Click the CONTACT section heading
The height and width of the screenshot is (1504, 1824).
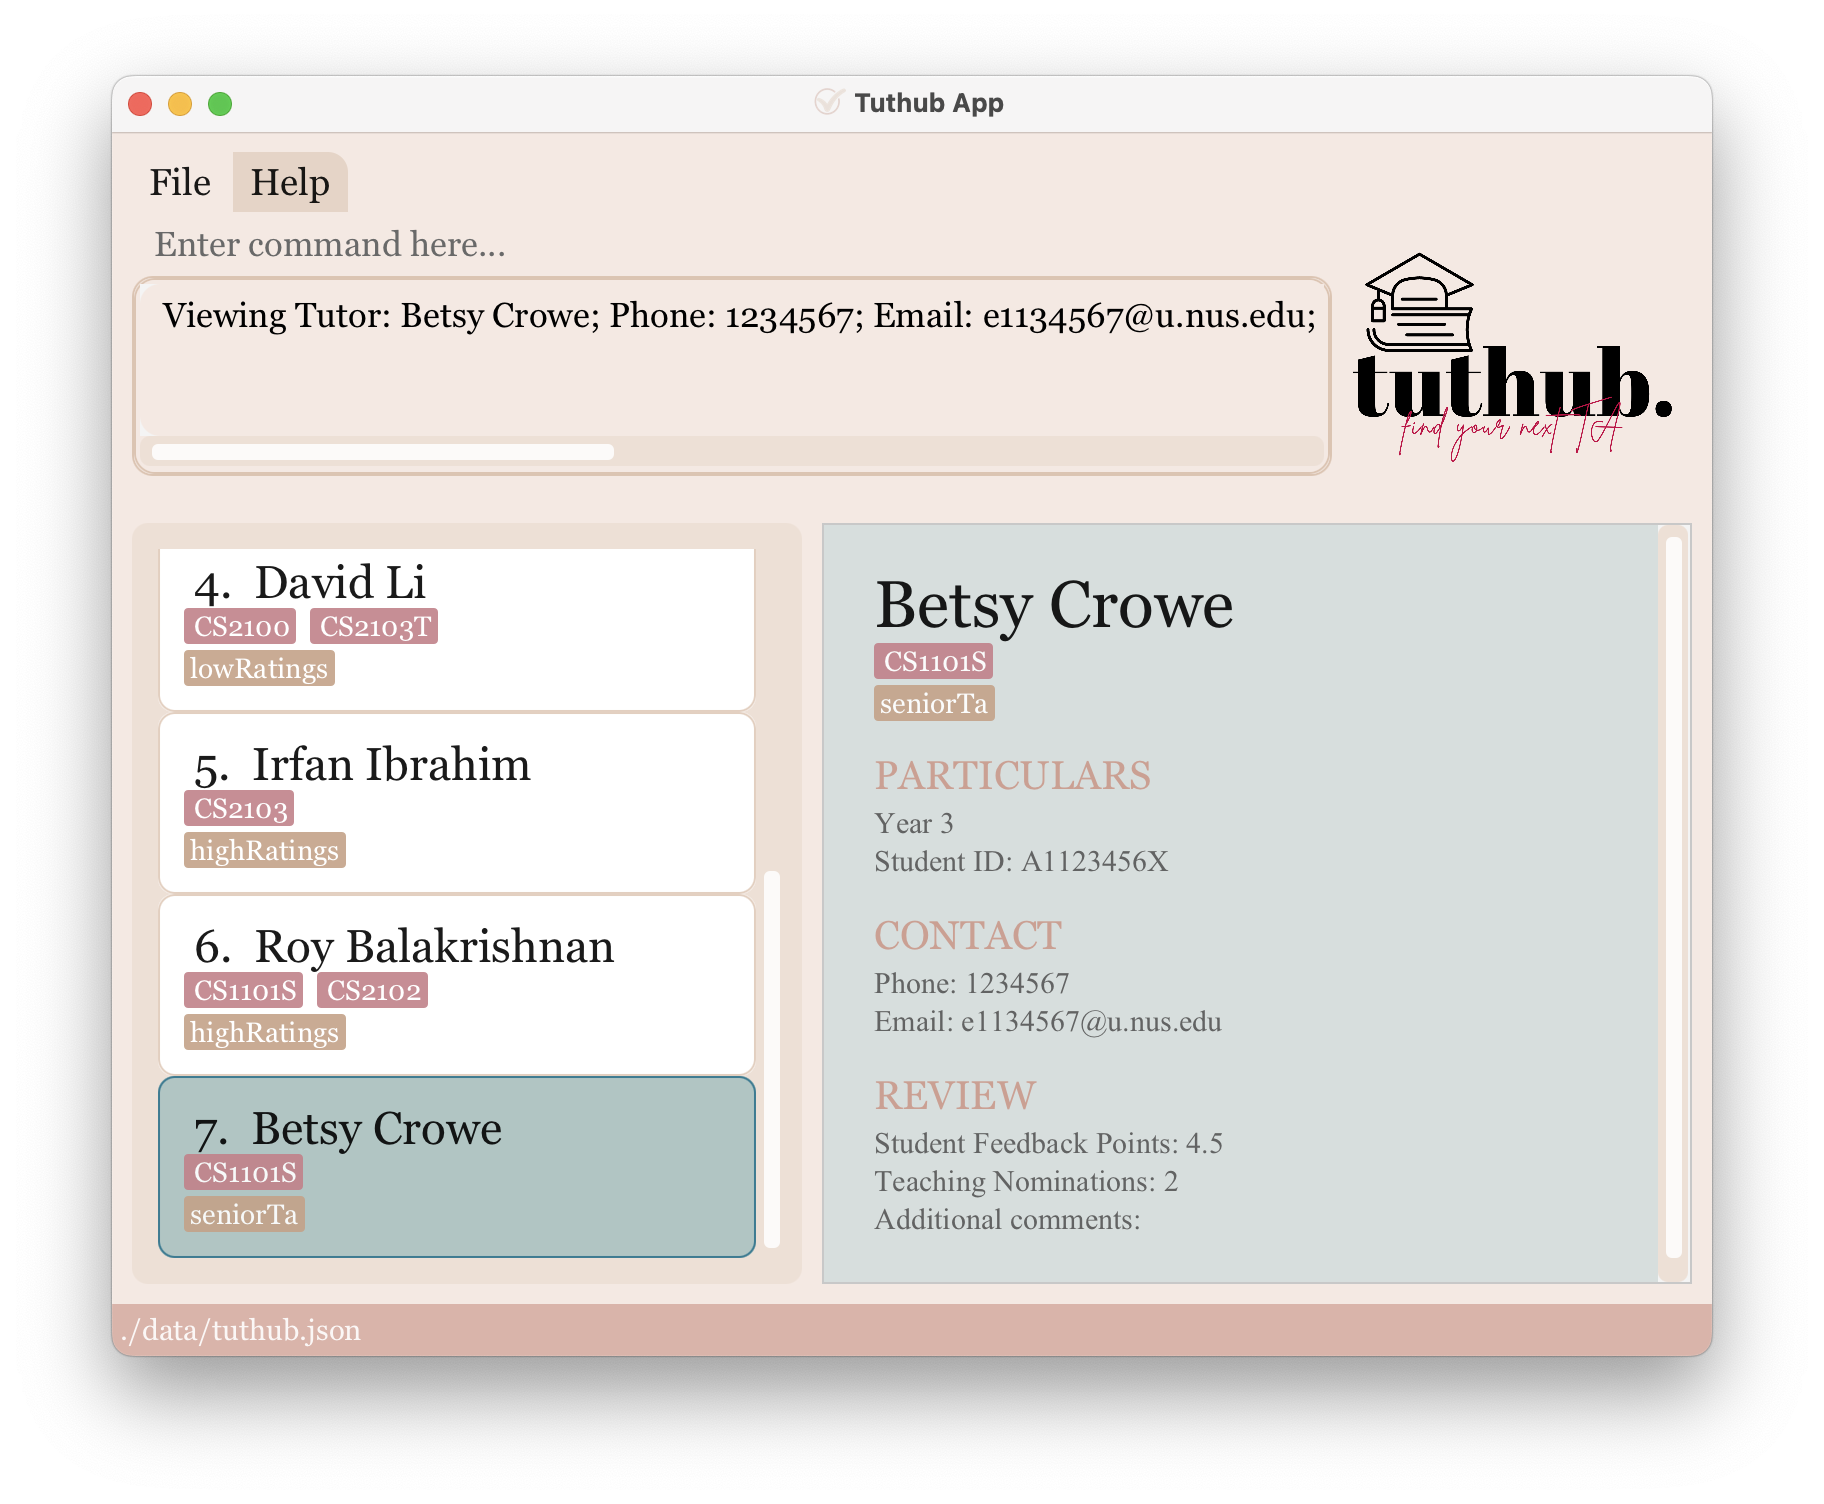pyautogui.click(x=968, y=935)
